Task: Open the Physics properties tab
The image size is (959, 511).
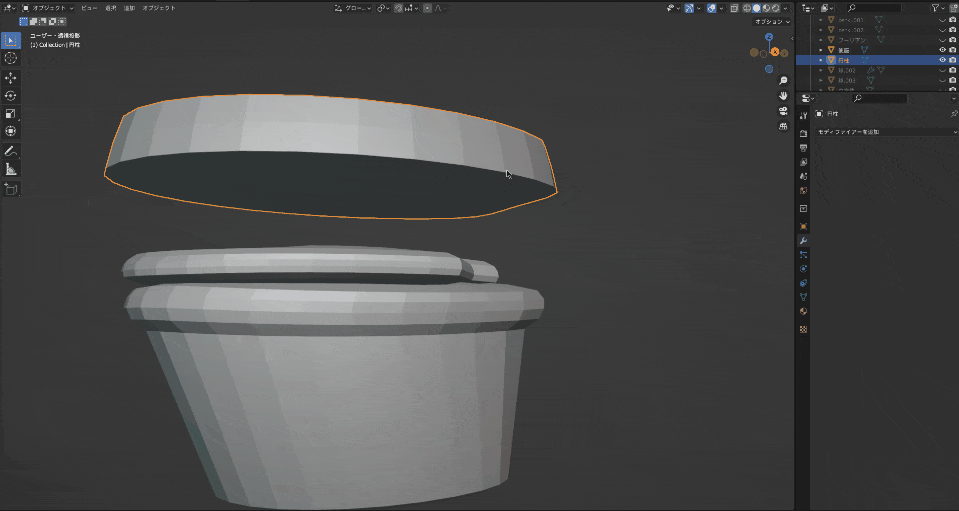Action: pyautogui.click(x=803, y=269)
